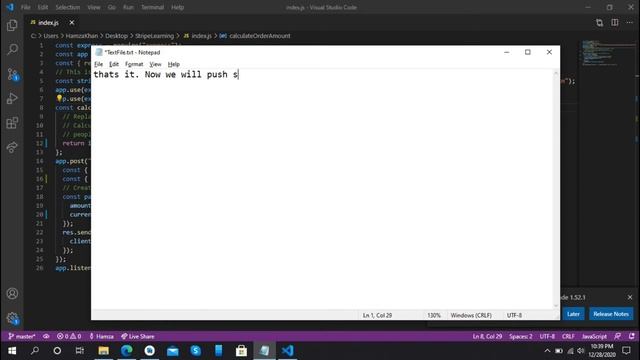This screenshot has height=360, width=640.
Task: Click Ln 8, Col 29 in VS Code status bar
Action: 487,336
